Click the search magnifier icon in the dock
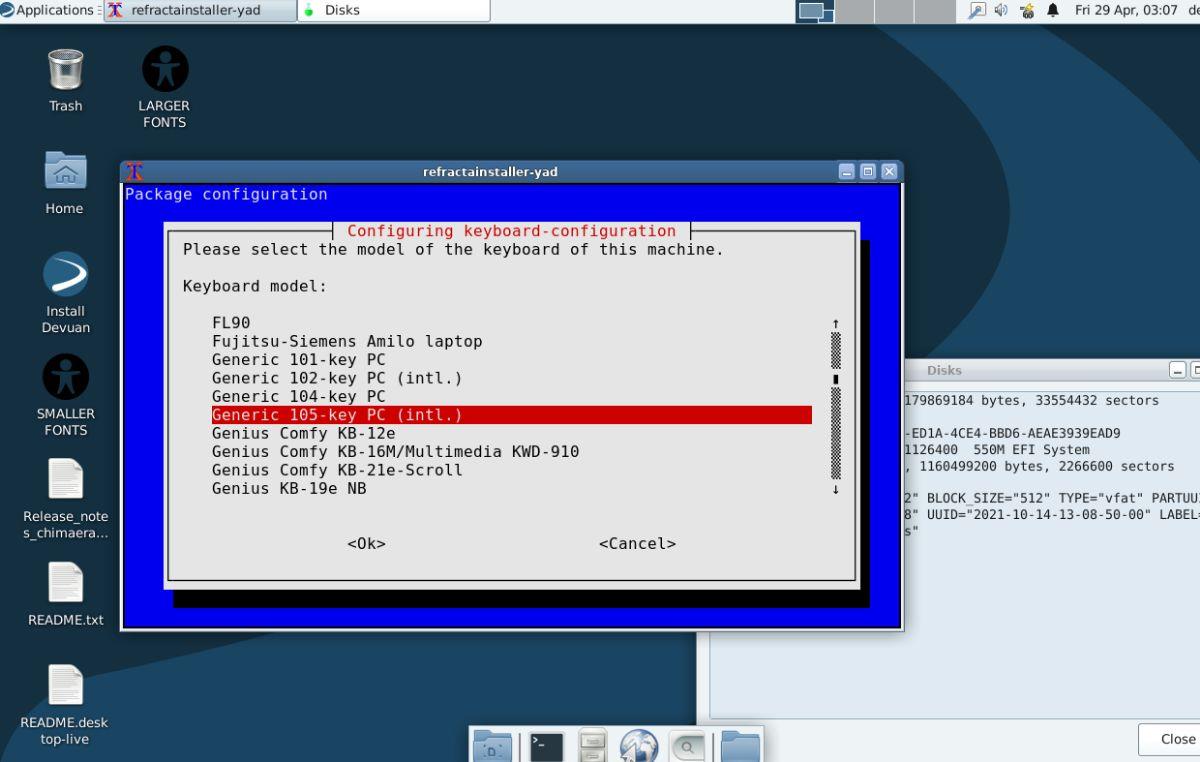This screenshot has height=762, width=1200. (x=688, y=745)
